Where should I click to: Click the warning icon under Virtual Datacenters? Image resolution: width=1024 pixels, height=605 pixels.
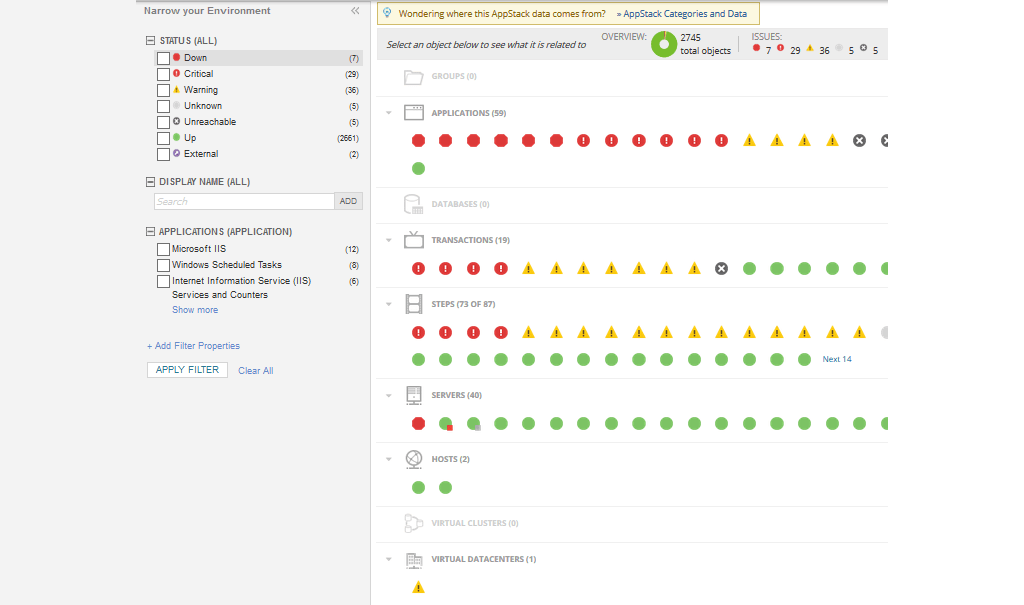coord(418,587)
